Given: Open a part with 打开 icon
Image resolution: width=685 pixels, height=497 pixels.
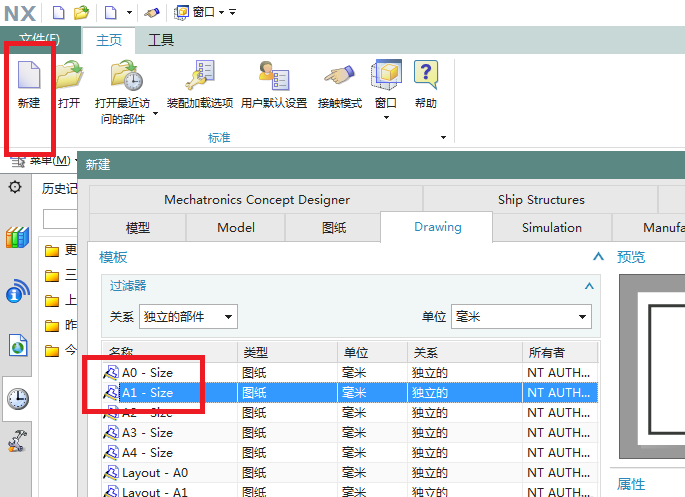Looking at the screenshot, I should (69, 75).
